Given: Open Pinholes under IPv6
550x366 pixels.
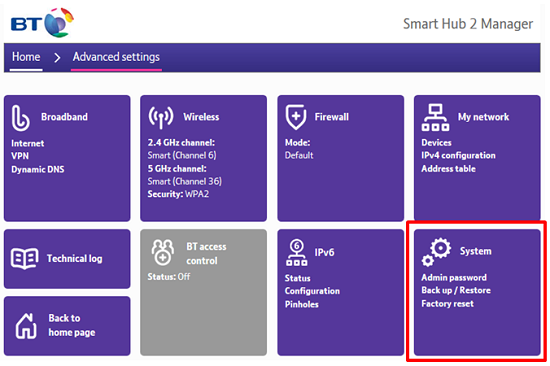Looking at the screenshot, I should click(x=302, y=304).
